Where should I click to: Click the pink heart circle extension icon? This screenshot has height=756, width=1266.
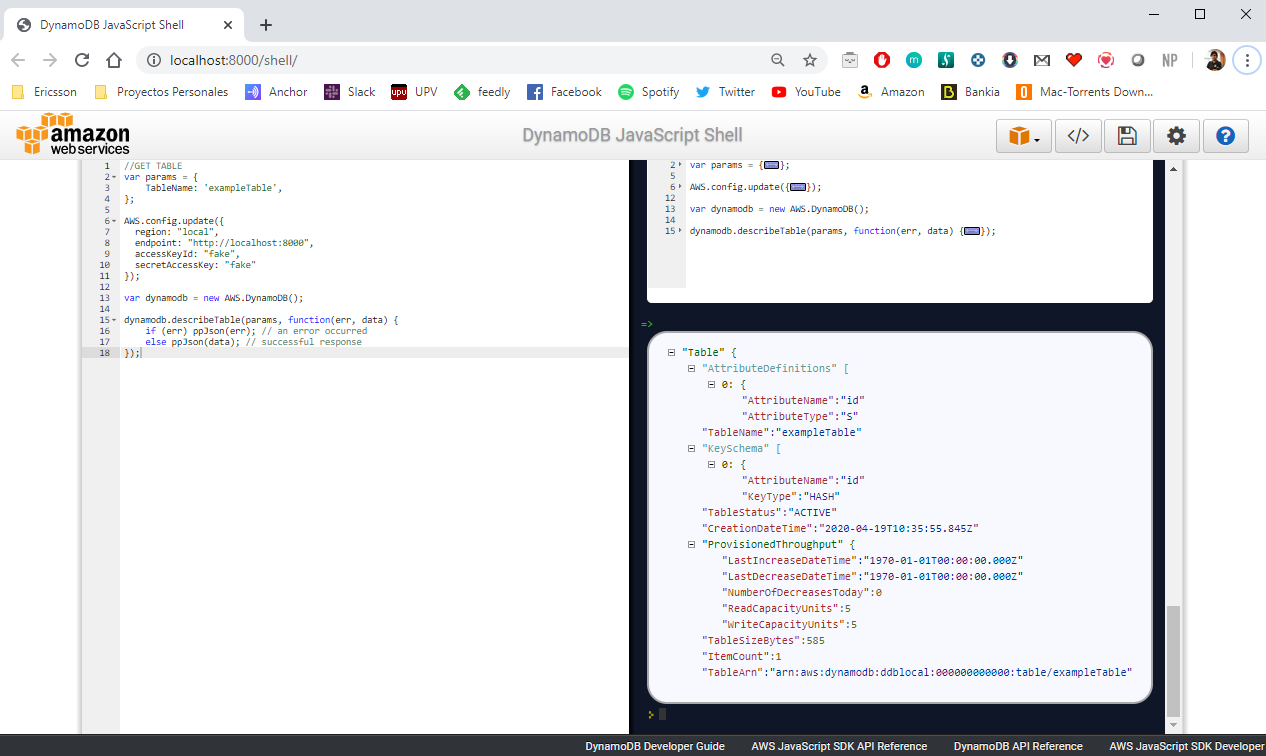tap(1106, 60)
